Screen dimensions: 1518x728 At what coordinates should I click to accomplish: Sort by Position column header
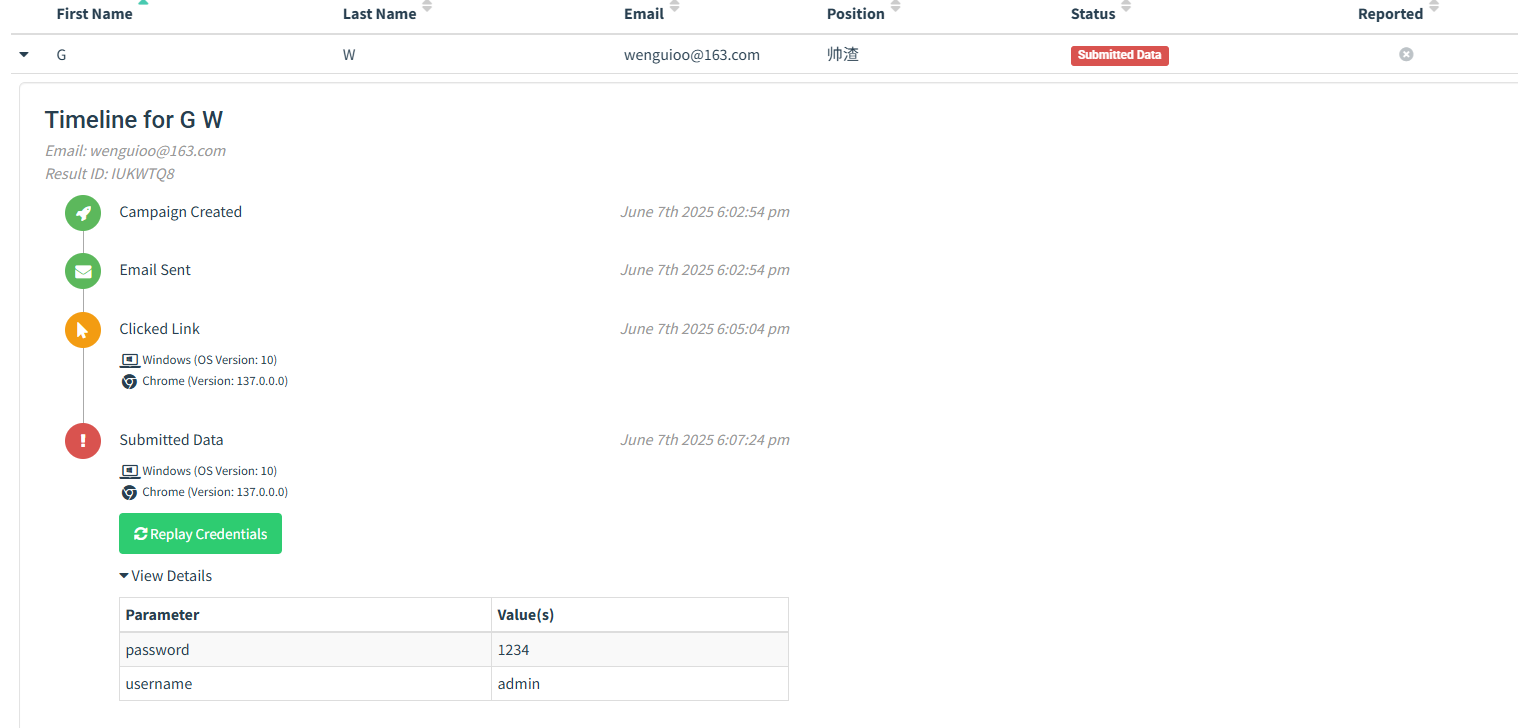coord(856,14)
